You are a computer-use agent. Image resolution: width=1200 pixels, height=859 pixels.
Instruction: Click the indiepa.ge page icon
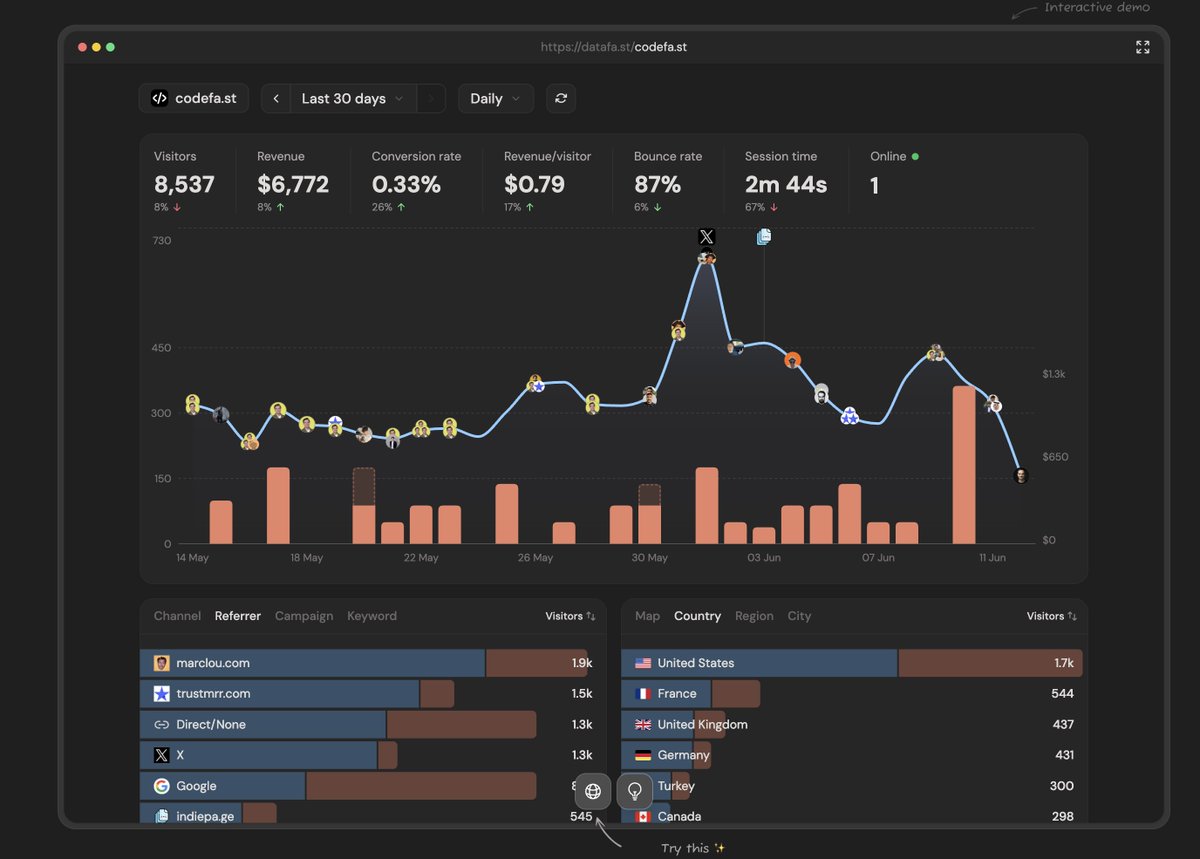coord(161,816)
